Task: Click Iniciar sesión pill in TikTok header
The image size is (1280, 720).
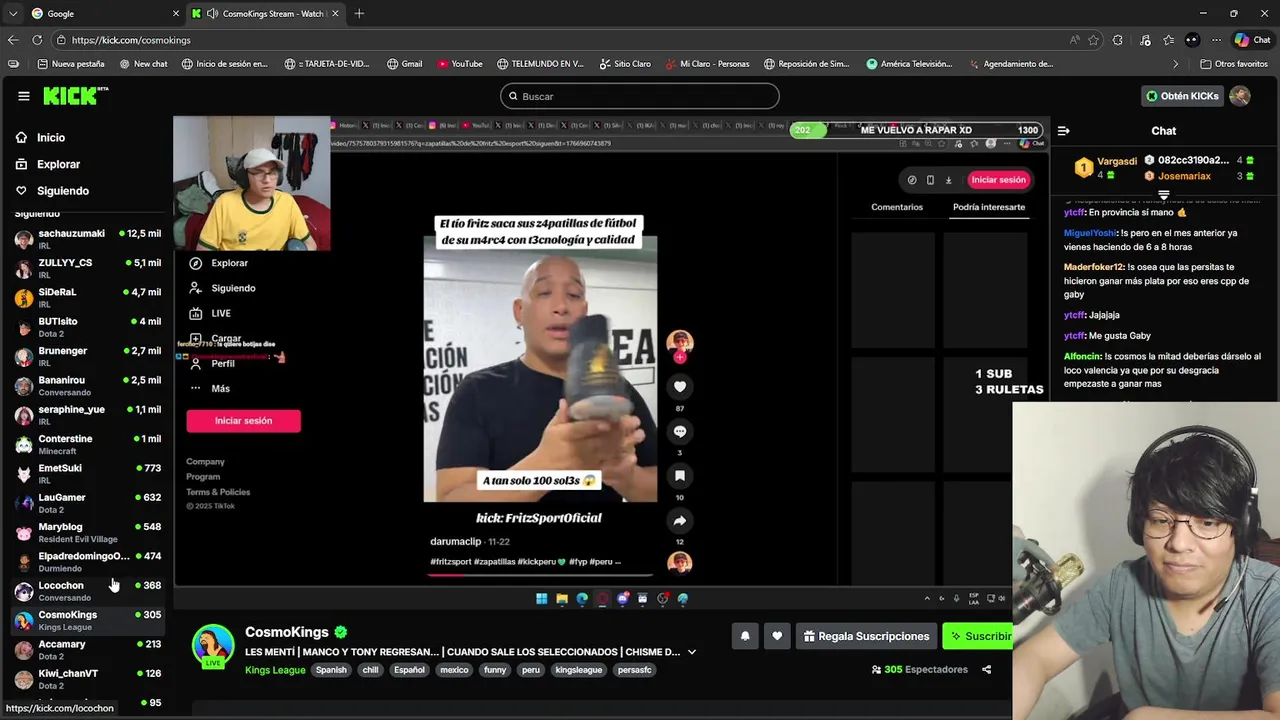Action: click(998, 180)
